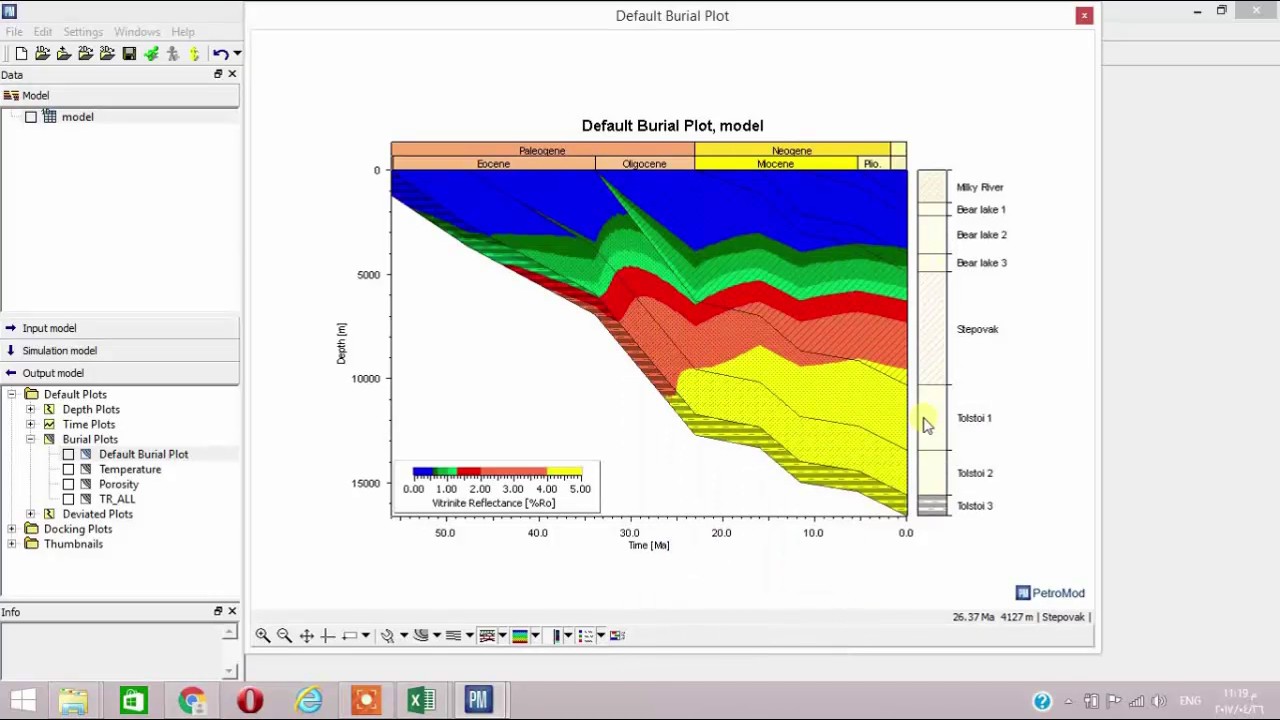Click the horizontal lines icon in plot toolbar

click(x=453, y=635)
